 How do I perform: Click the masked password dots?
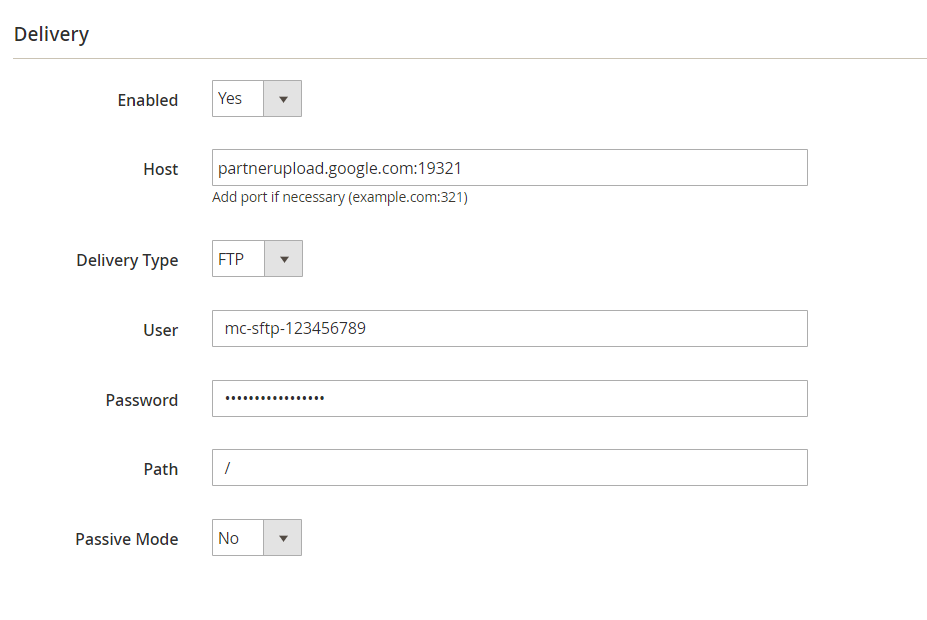point(274,398)
